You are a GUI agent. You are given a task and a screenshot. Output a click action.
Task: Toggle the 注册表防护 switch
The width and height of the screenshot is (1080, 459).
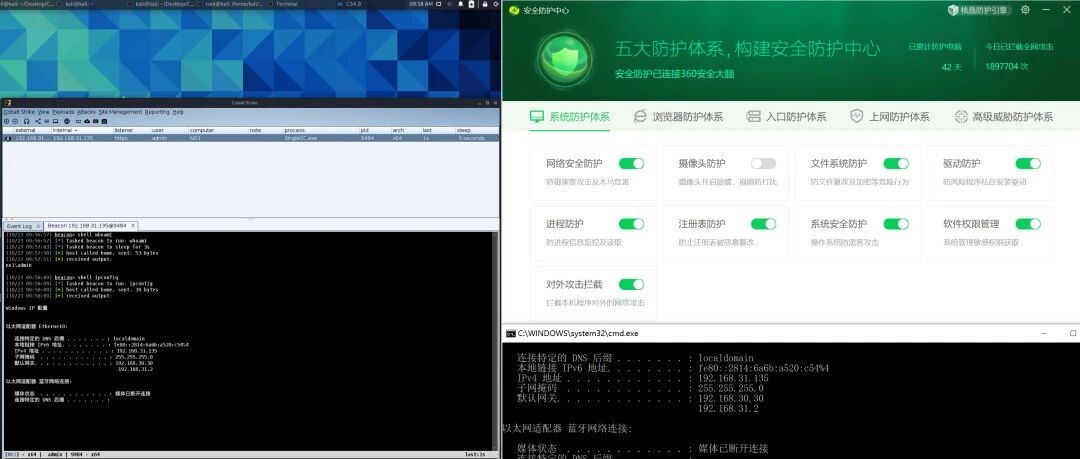click(763, 224)
